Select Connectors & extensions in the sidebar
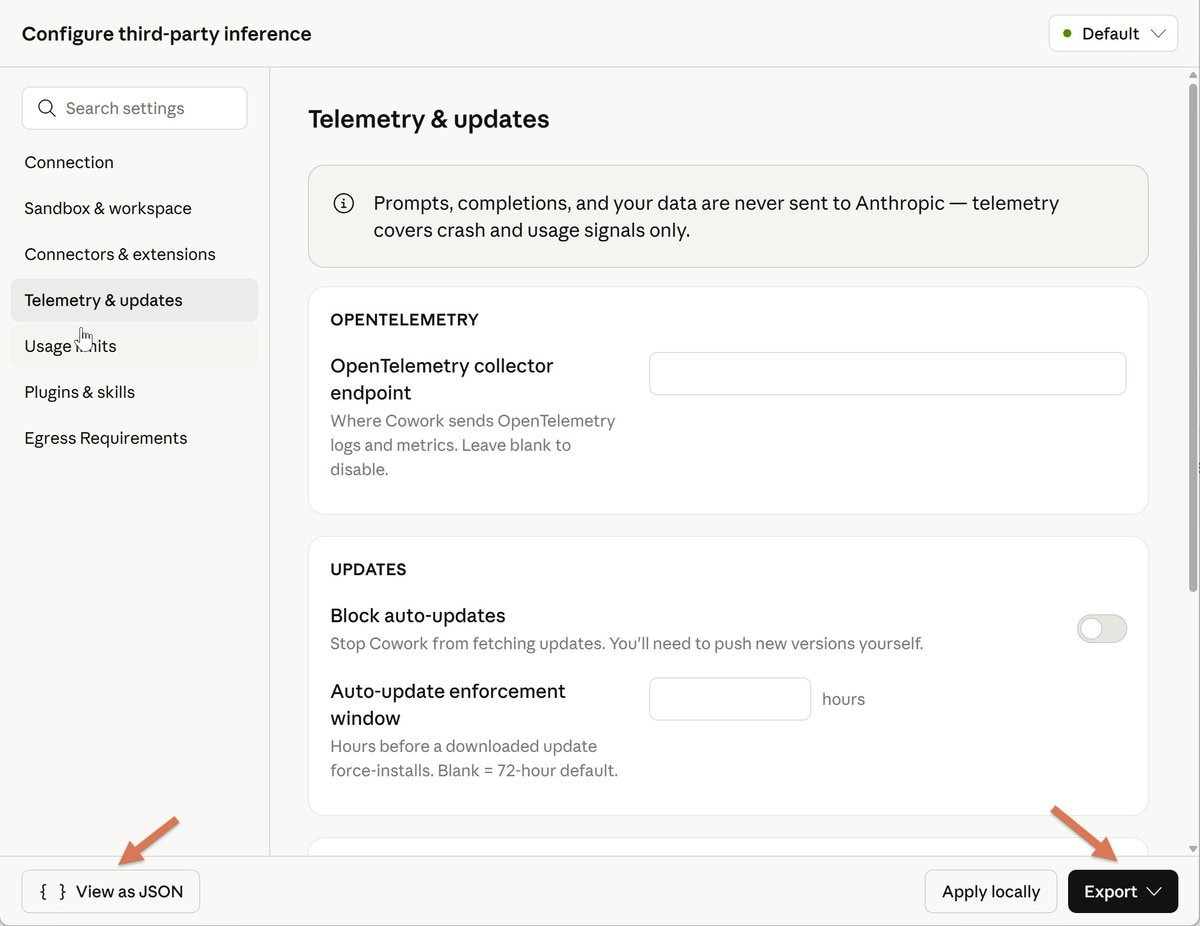Viewport: 1200px width, 926px height. click(135, 254)
